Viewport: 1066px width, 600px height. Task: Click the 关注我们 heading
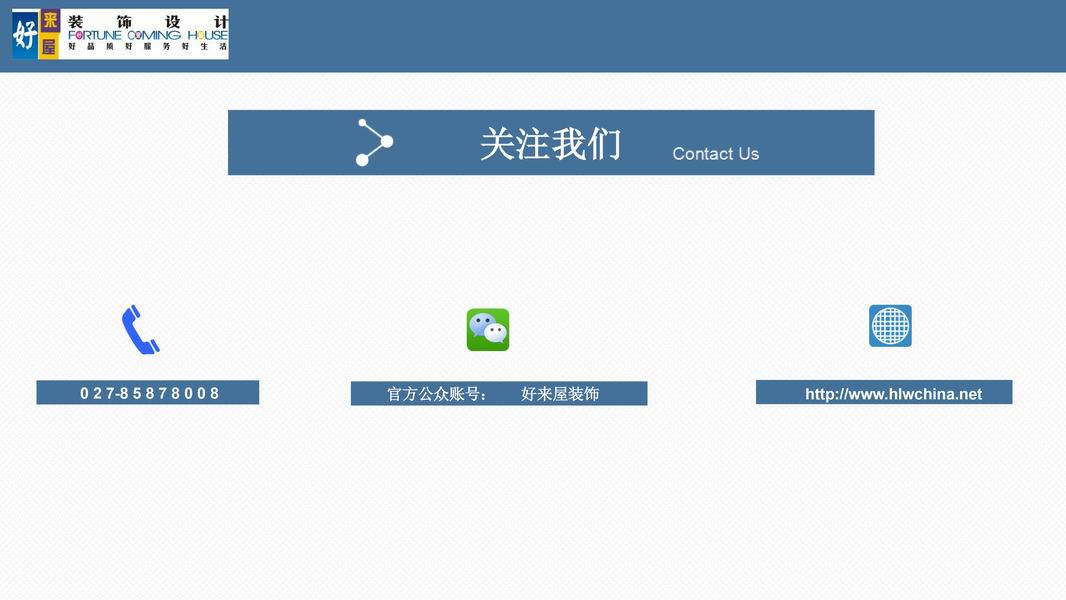click(x=550, y=143)
